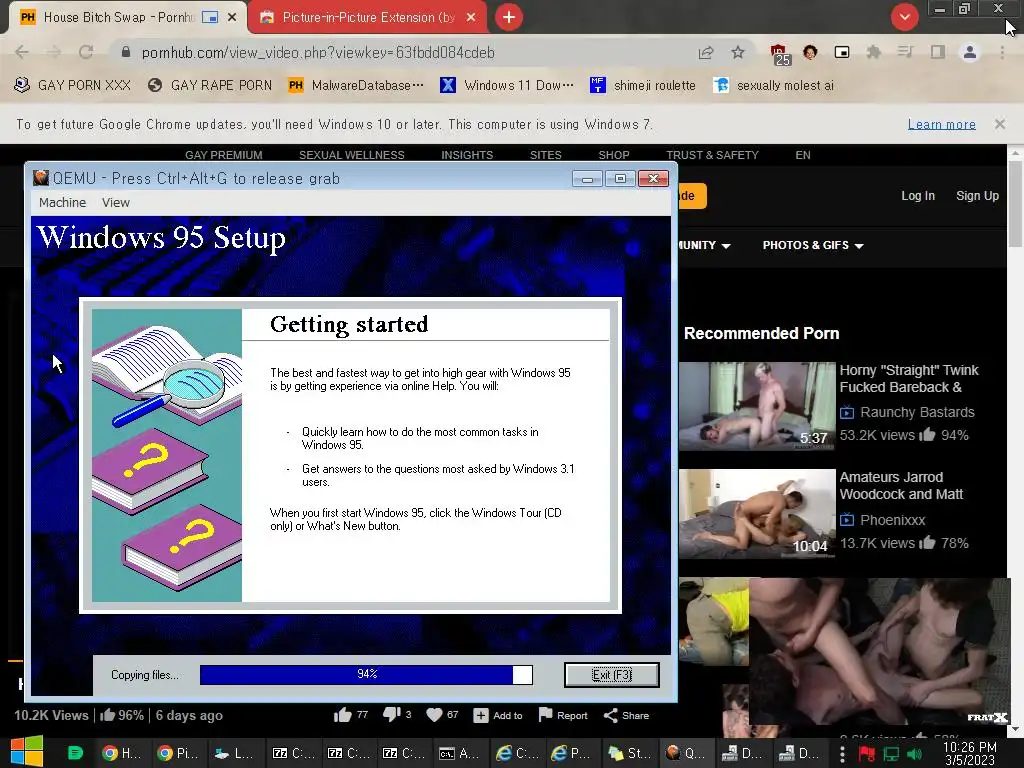Click the heart favorite icon showing 67

point(434,715)
